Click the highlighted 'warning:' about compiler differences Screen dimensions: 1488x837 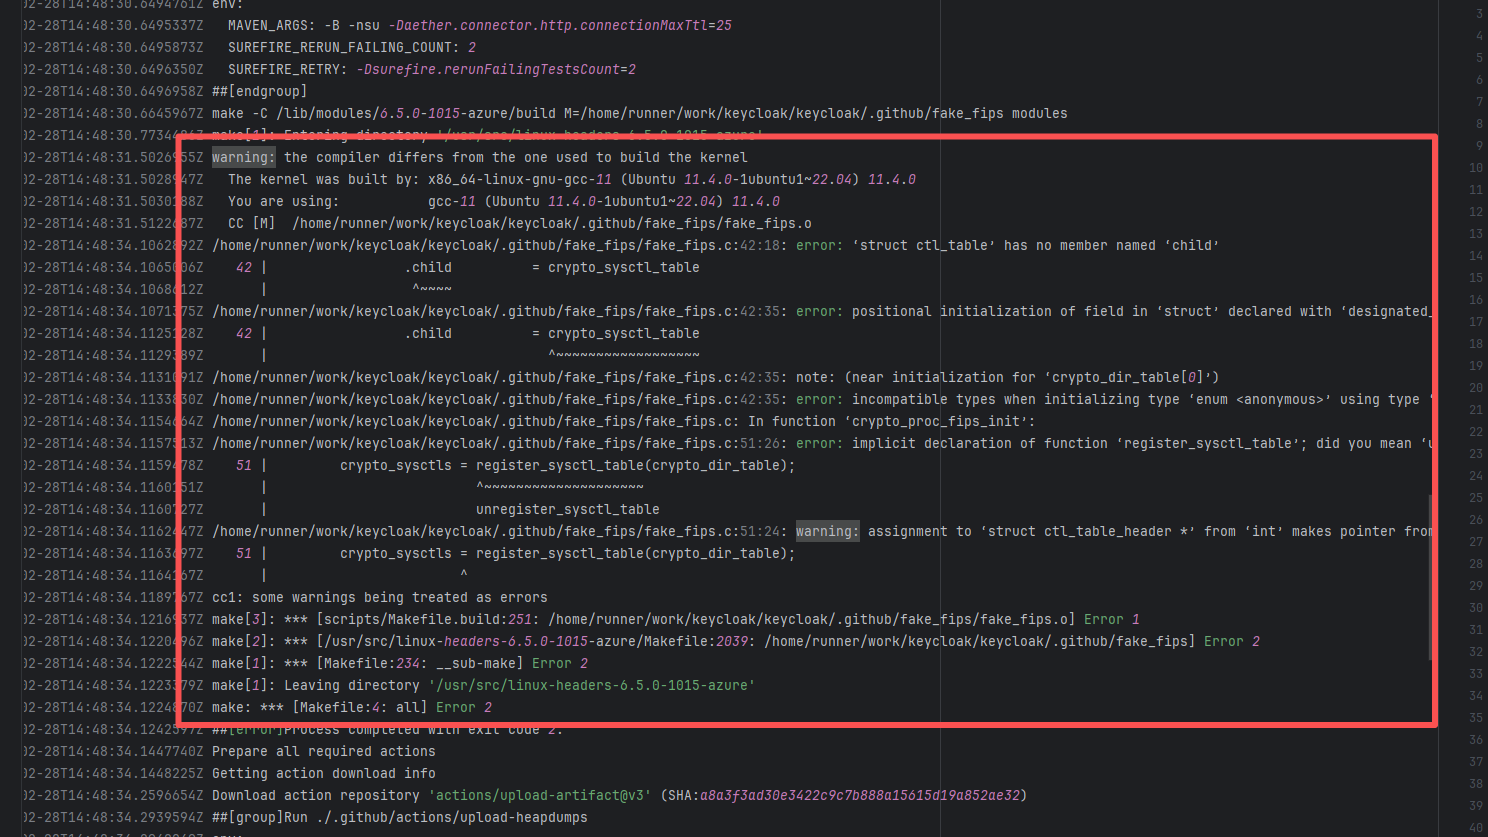pos(243,157)
